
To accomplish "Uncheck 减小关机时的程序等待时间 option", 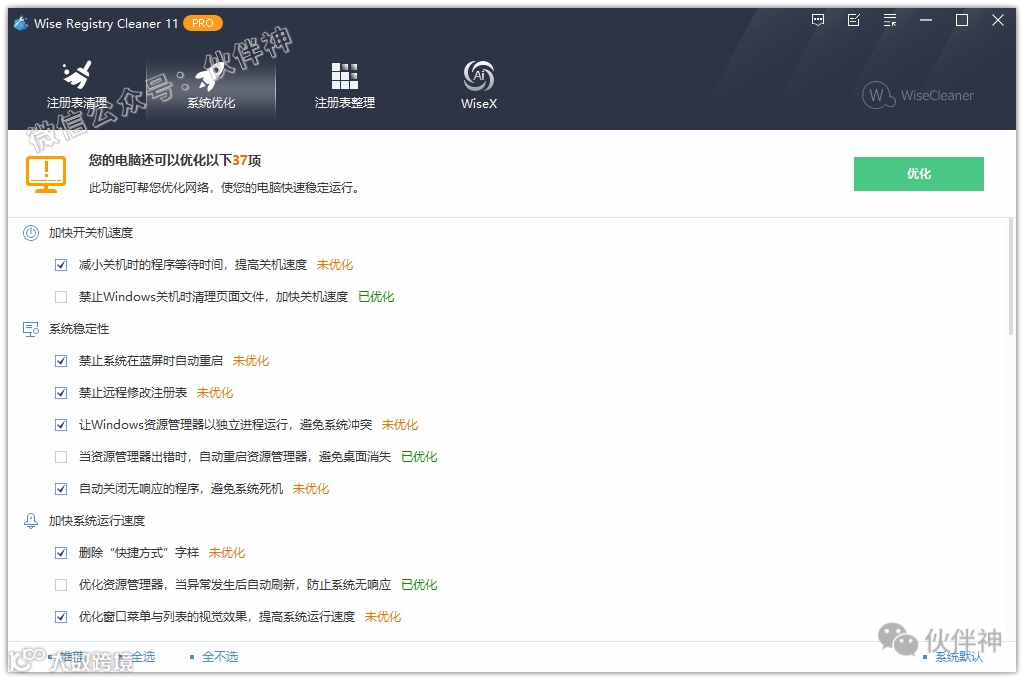I will (61, 265).
